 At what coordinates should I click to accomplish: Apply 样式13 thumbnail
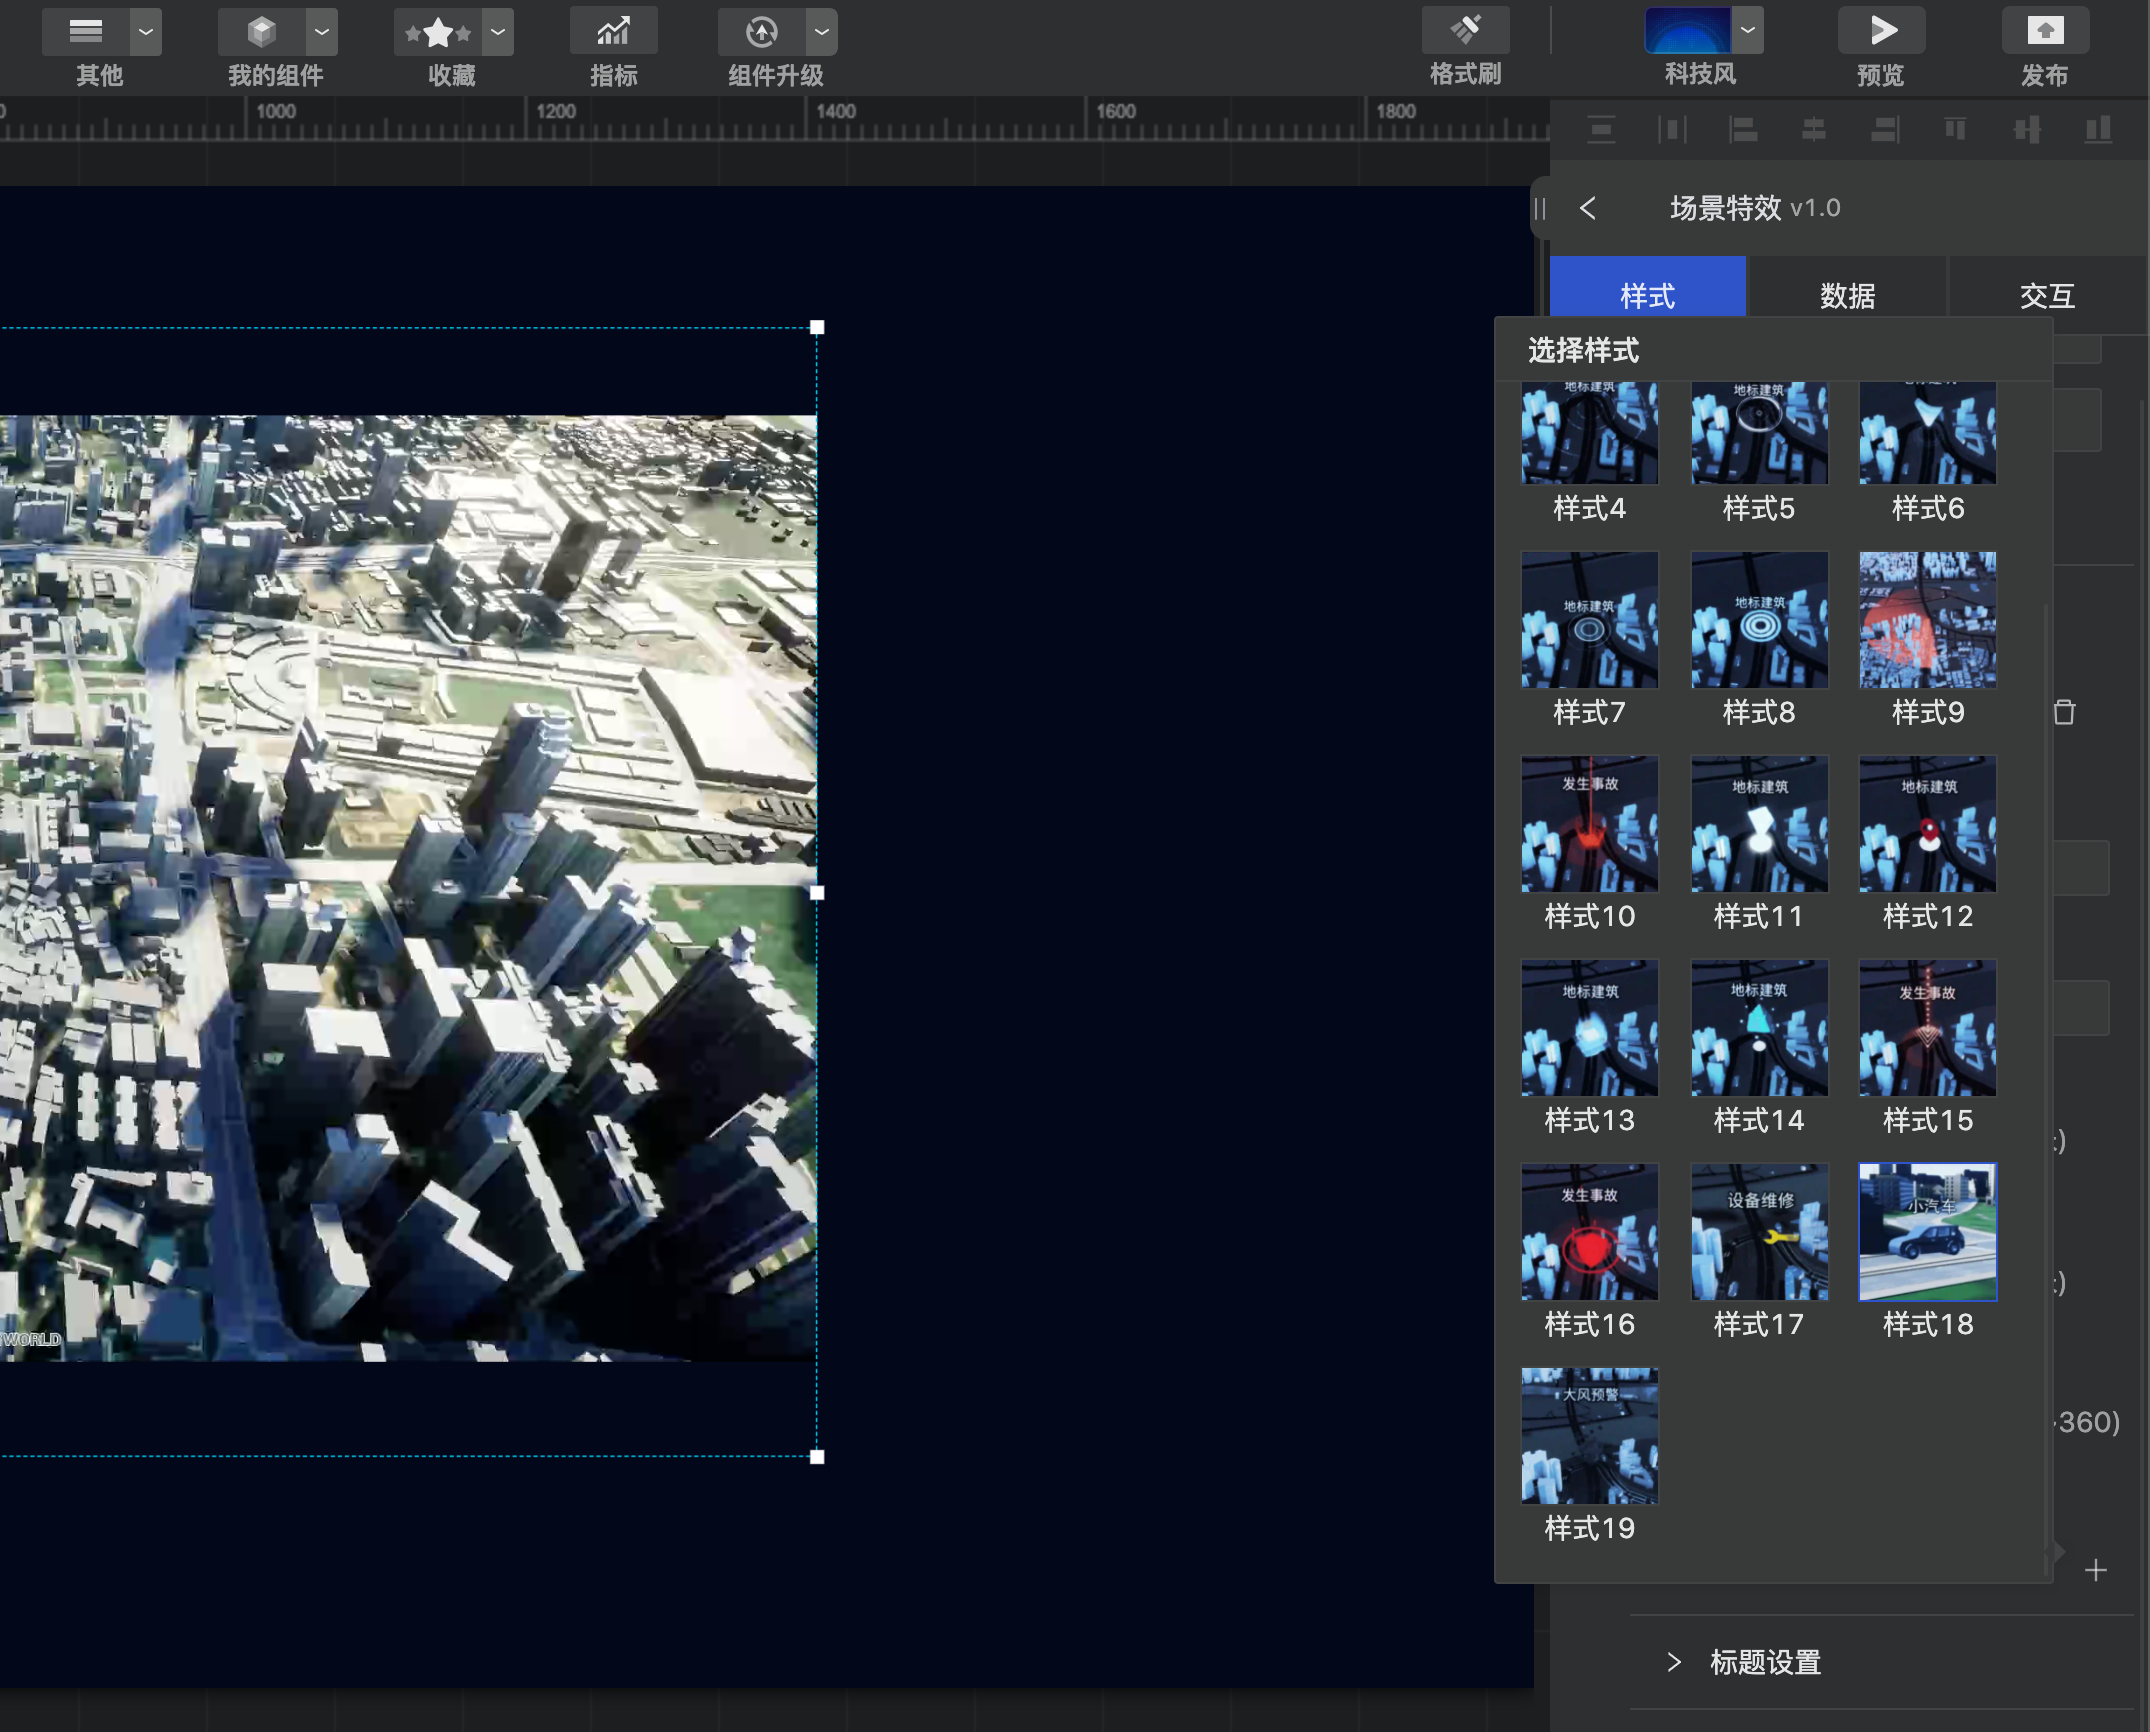(x=1590, y=1028)
